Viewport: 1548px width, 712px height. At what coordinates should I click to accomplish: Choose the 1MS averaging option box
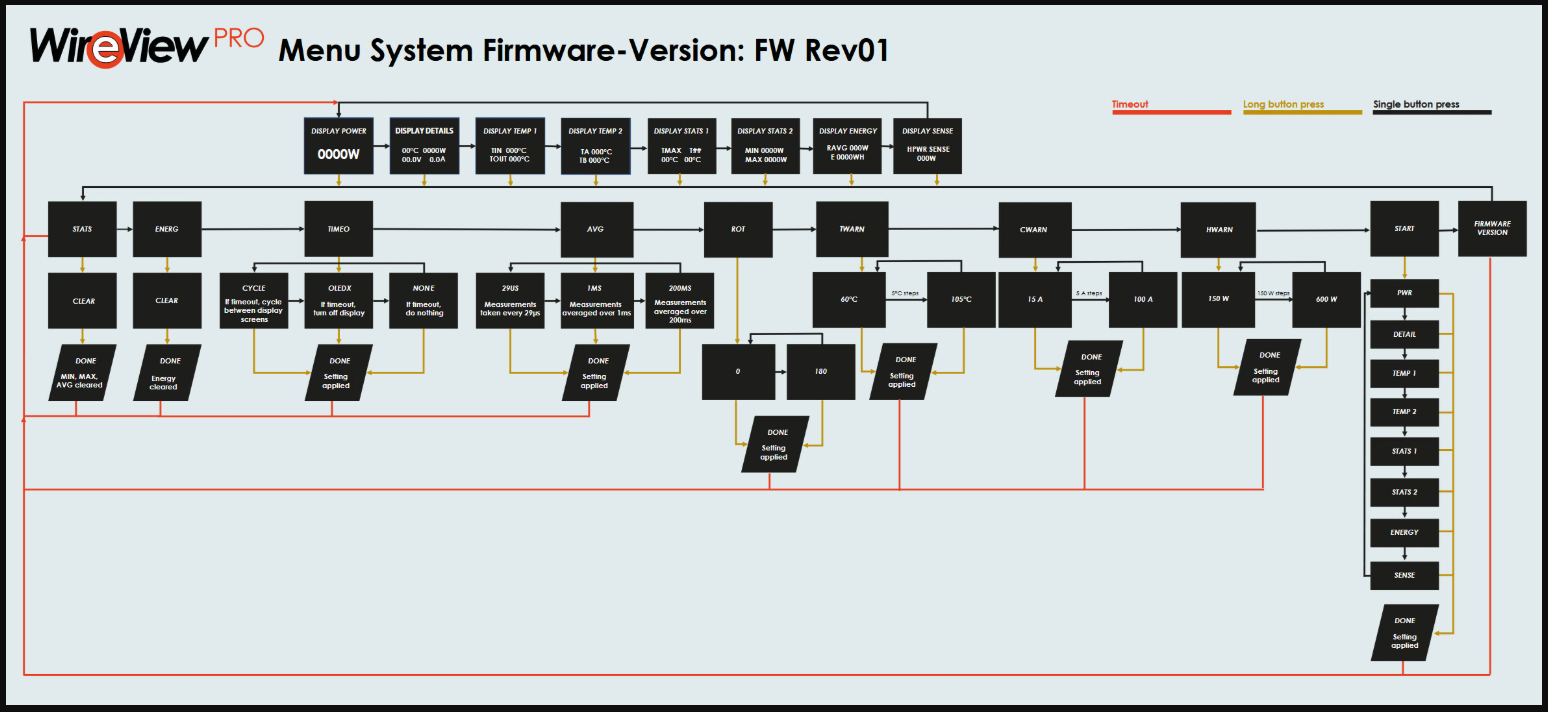coord(596,300)
